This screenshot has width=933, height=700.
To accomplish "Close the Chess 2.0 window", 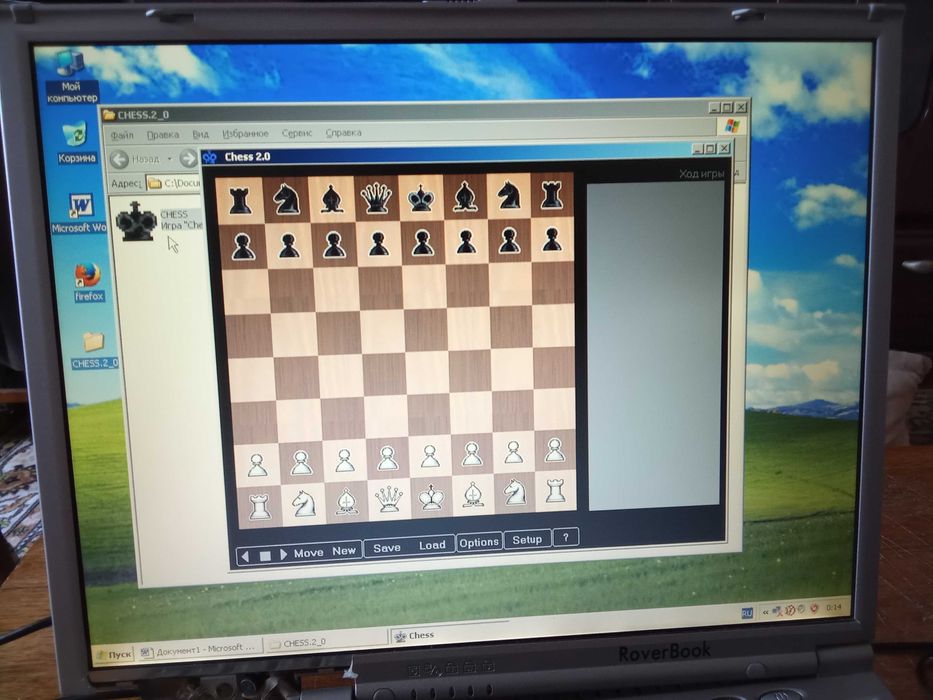I will click(x=724, y=148).
